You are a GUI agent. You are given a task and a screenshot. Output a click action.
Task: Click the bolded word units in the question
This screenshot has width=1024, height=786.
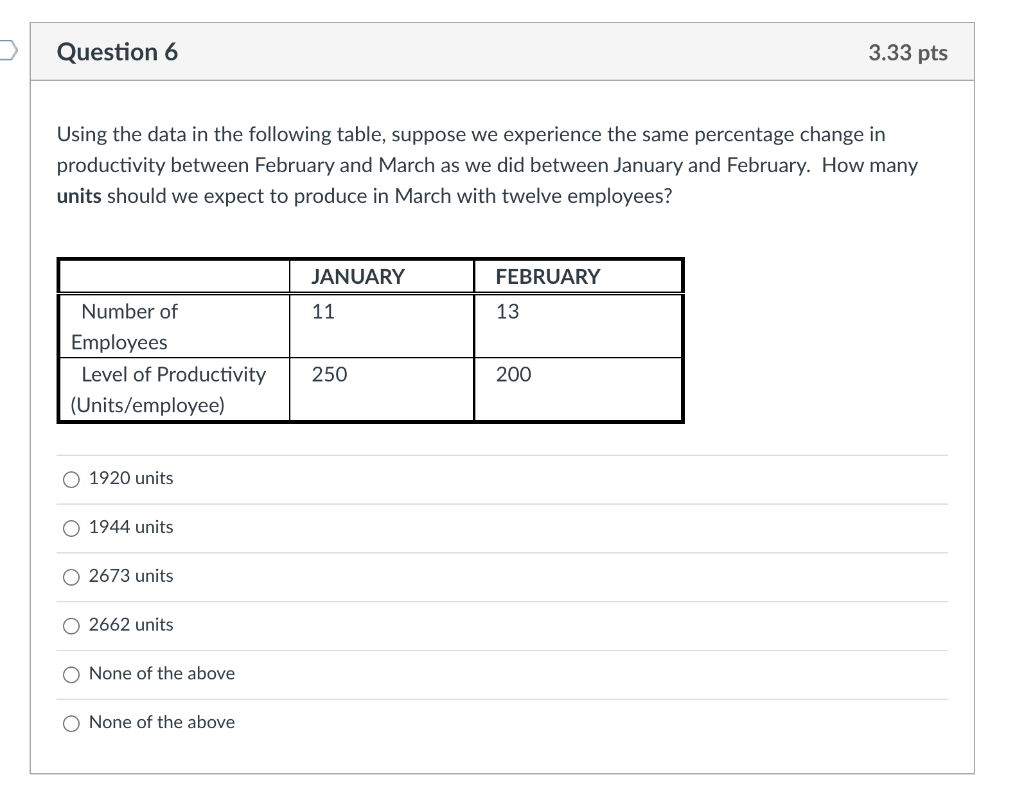[74, 196]
